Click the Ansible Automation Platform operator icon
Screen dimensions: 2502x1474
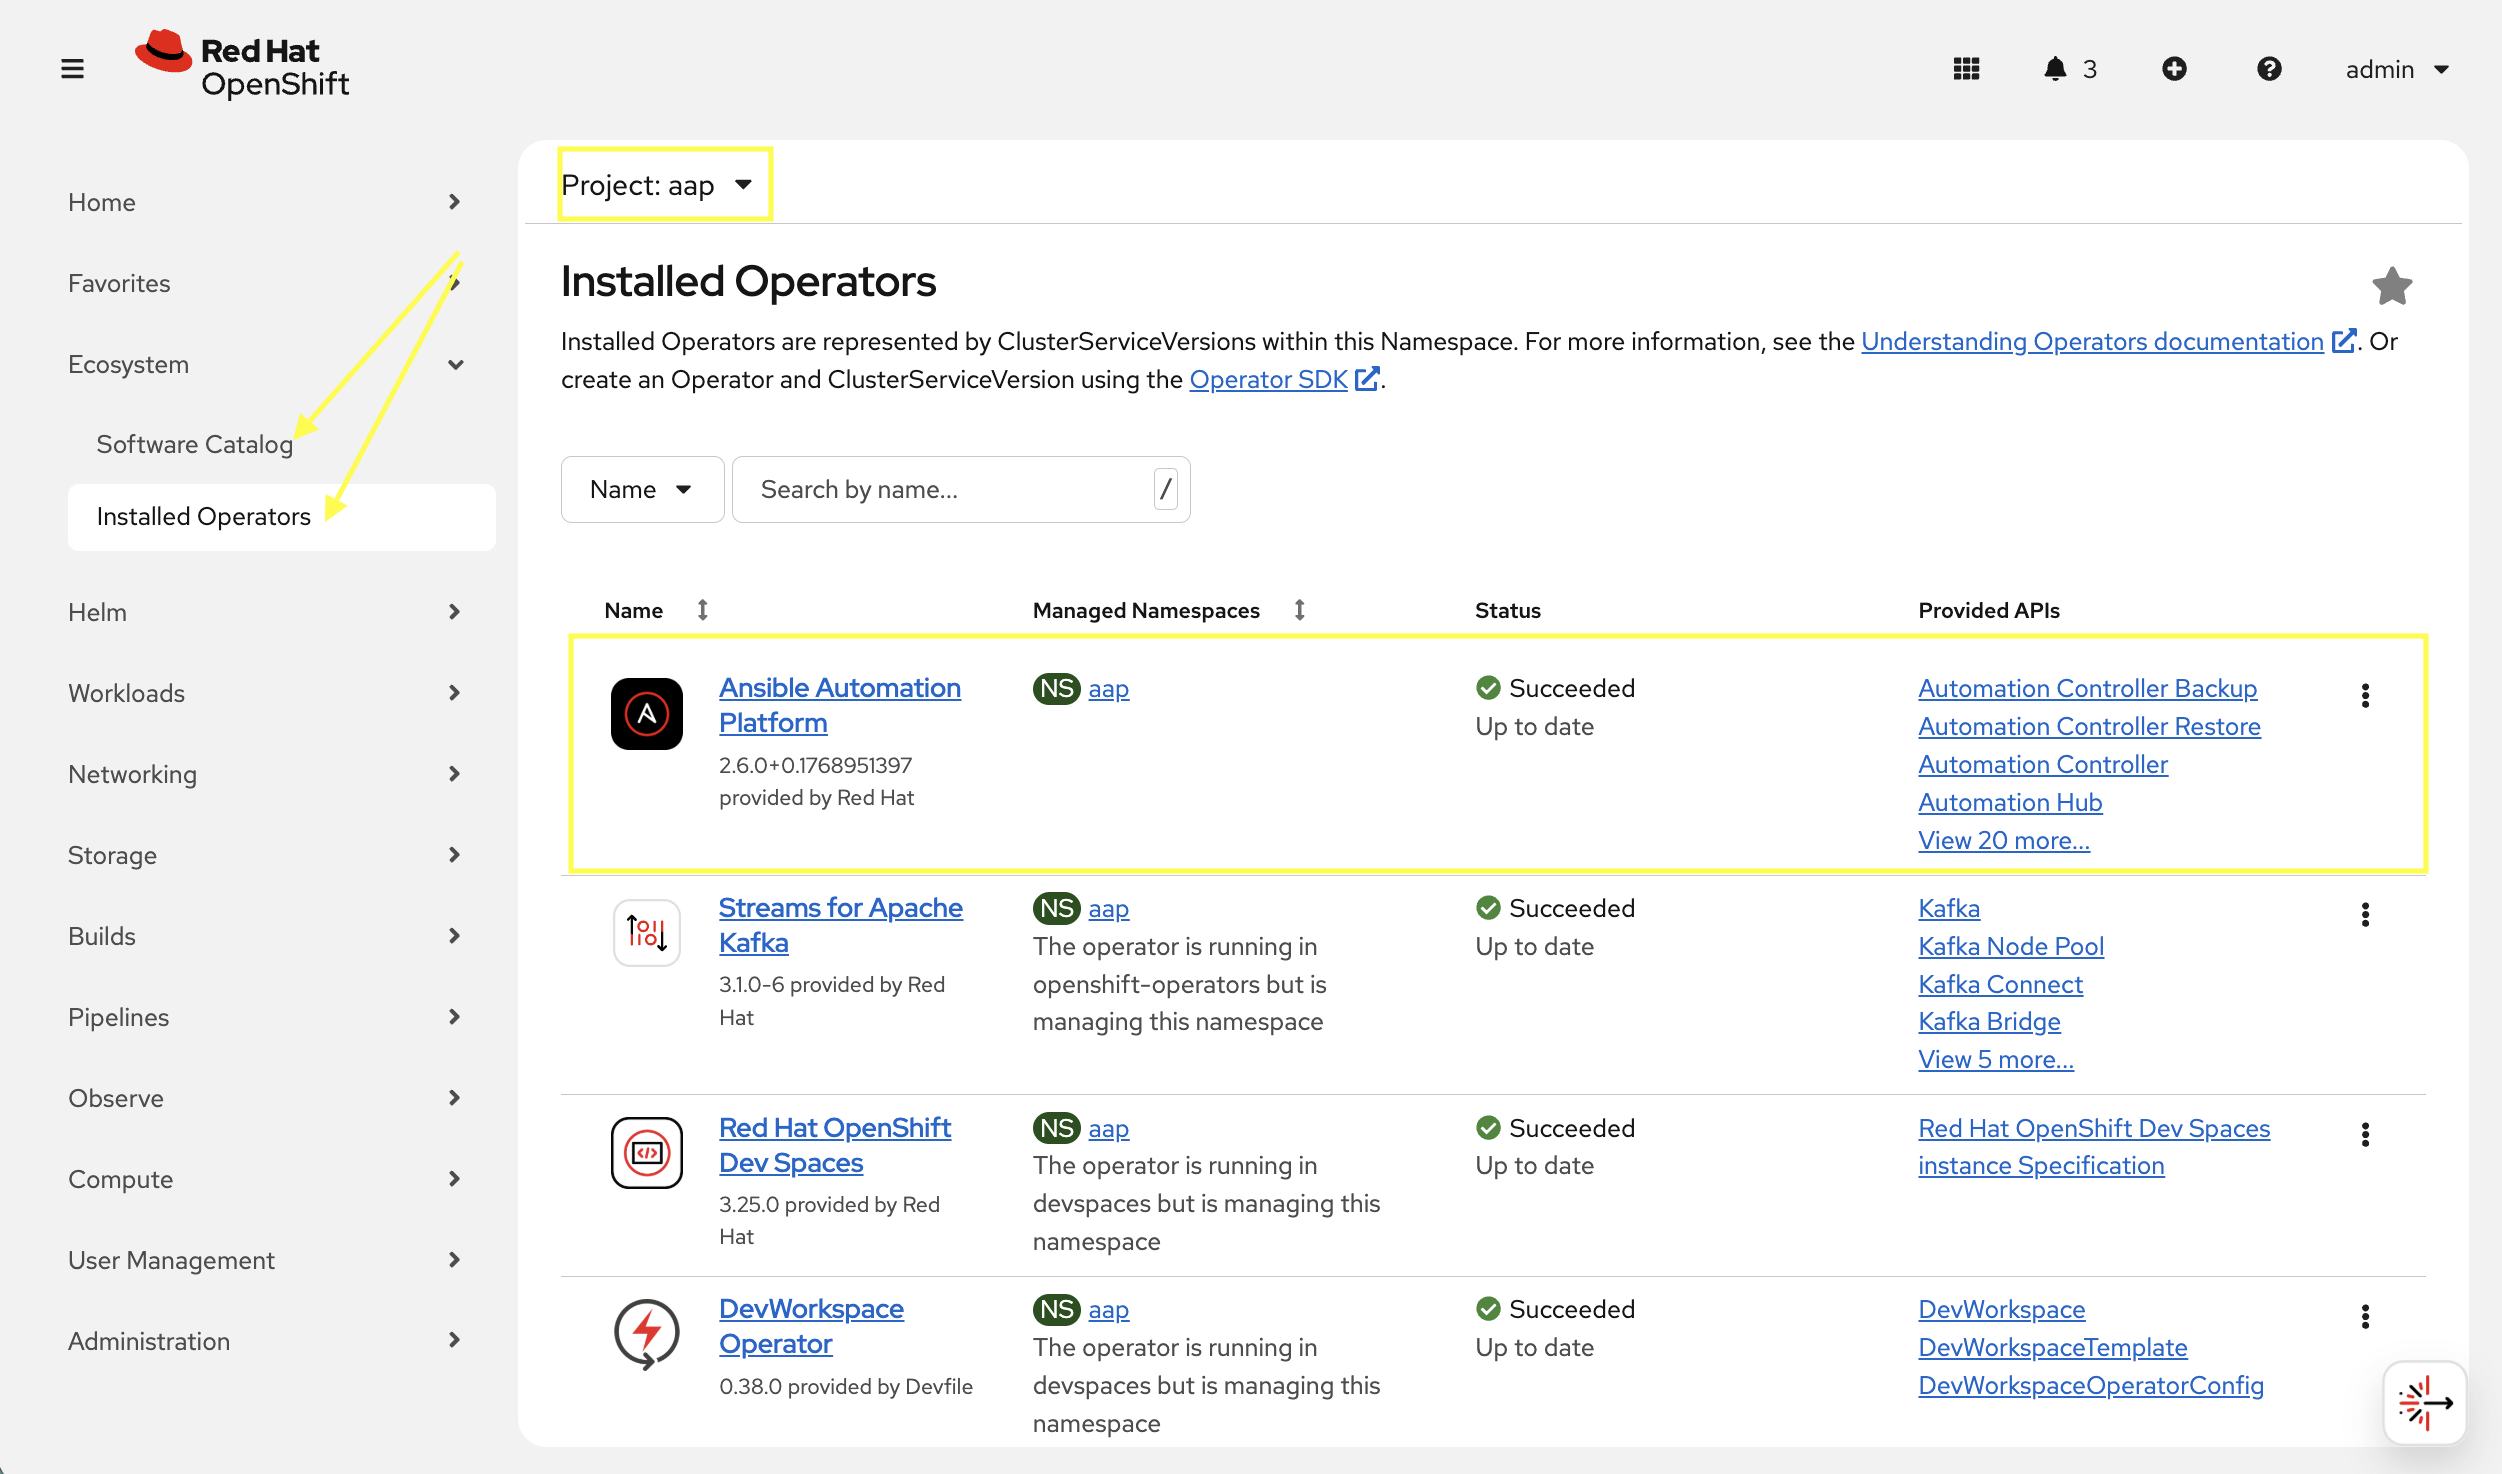(x=646, y=713)
